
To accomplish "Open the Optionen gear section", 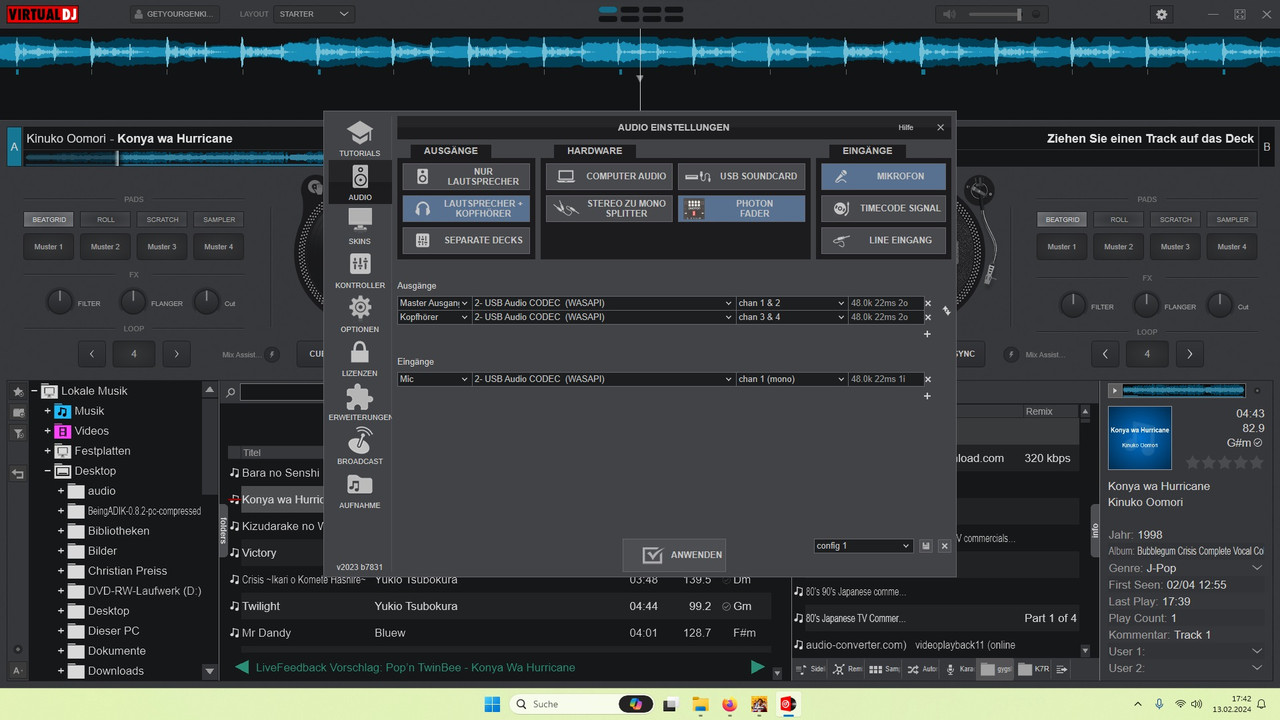I will [x=359, y=315].
